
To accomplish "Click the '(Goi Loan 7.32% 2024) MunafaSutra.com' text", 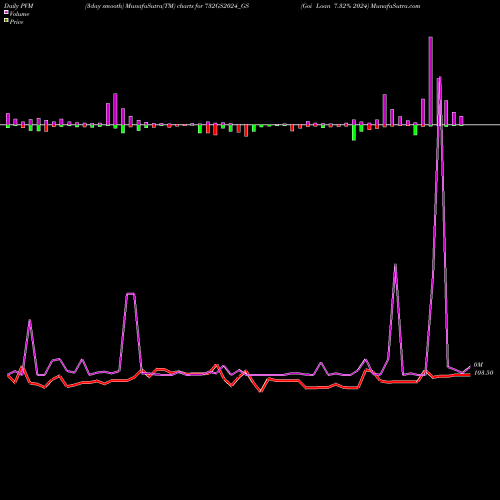I will click(x=360, y=6).
